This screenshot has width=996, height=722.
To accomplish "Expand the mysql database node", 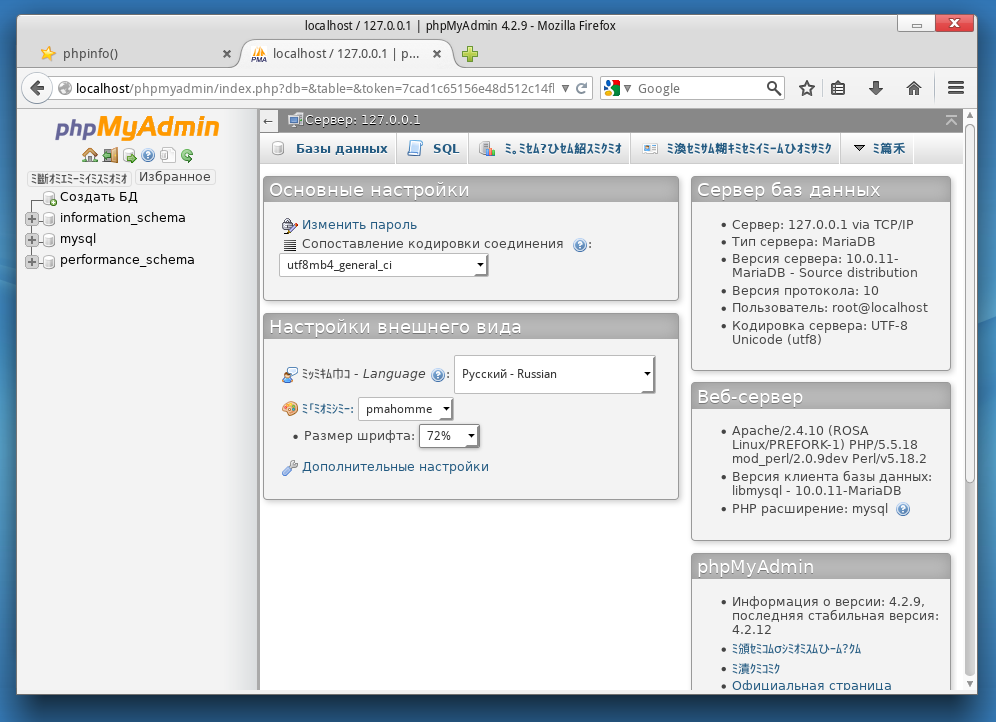I will (32, 240).
